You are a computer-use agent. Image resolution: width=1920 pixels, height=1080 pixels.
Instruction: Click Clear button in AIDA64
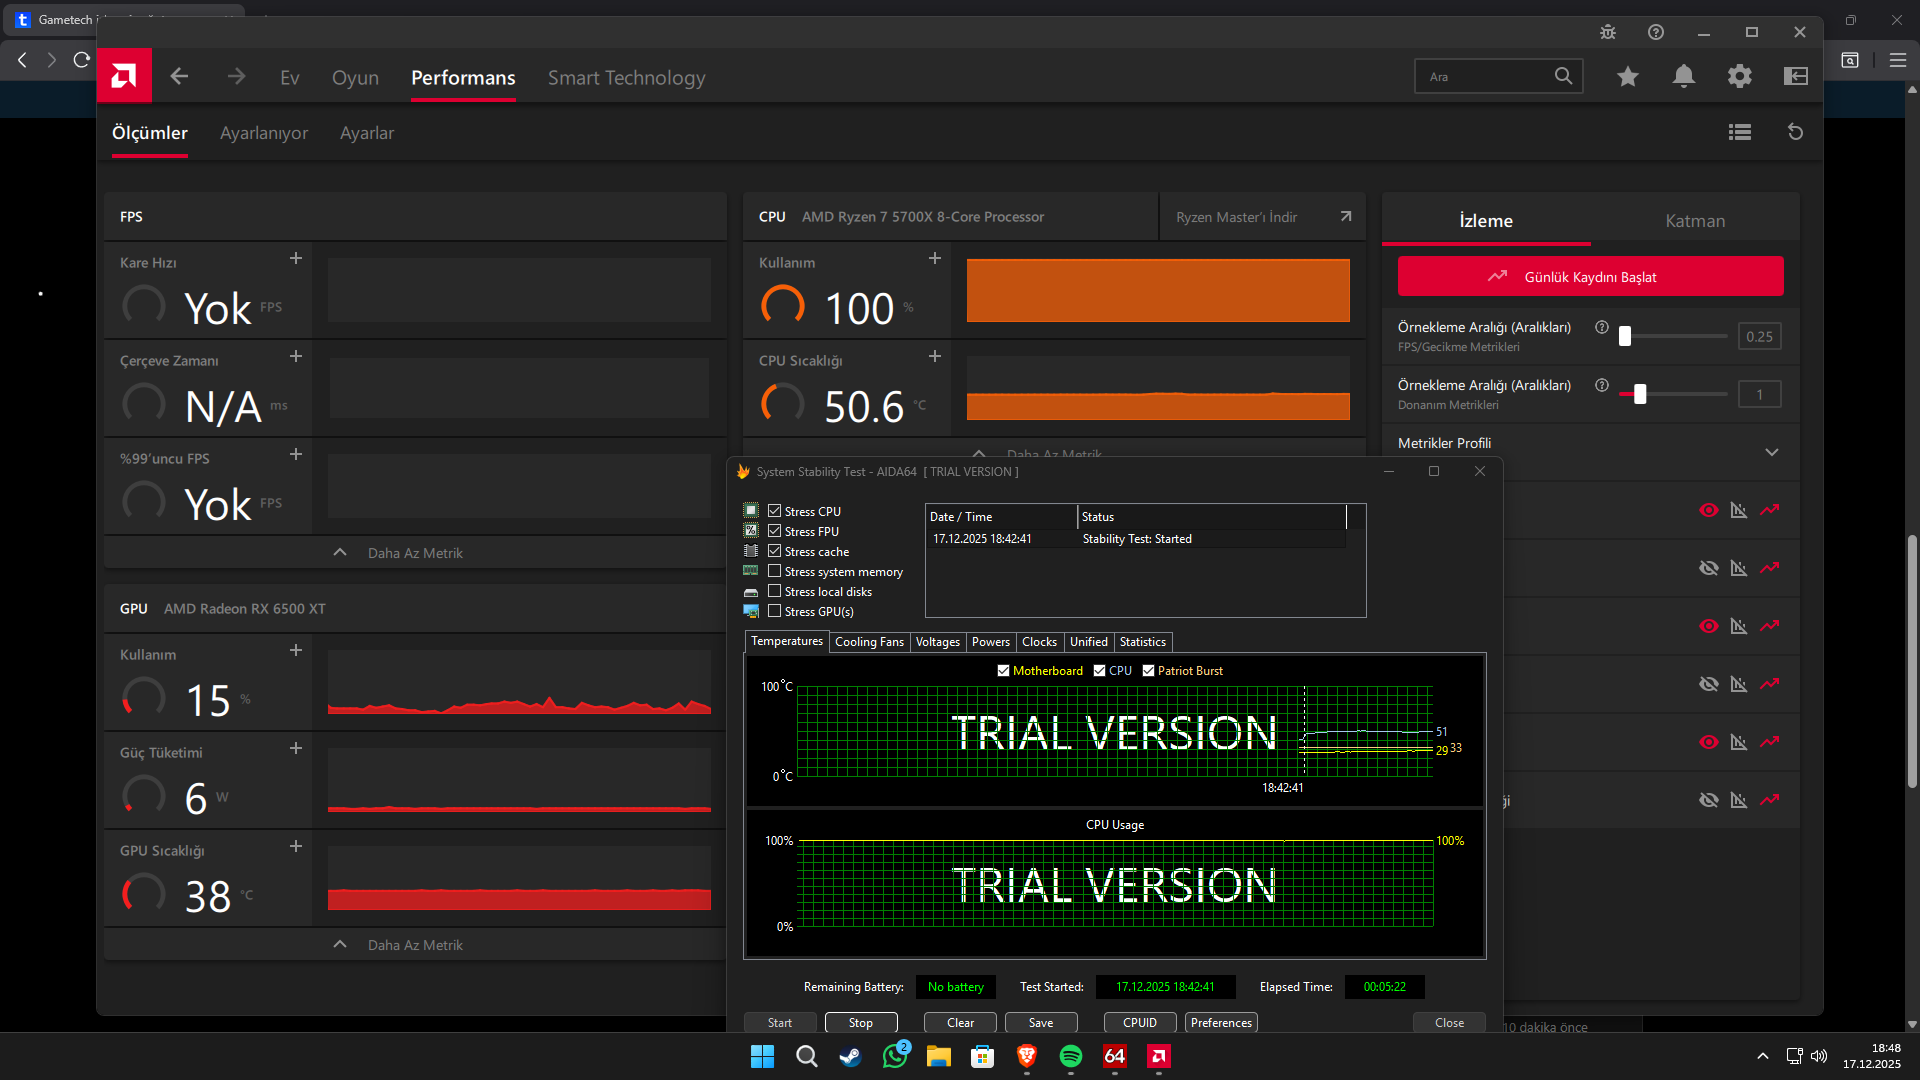click(x=960, y=1022)
